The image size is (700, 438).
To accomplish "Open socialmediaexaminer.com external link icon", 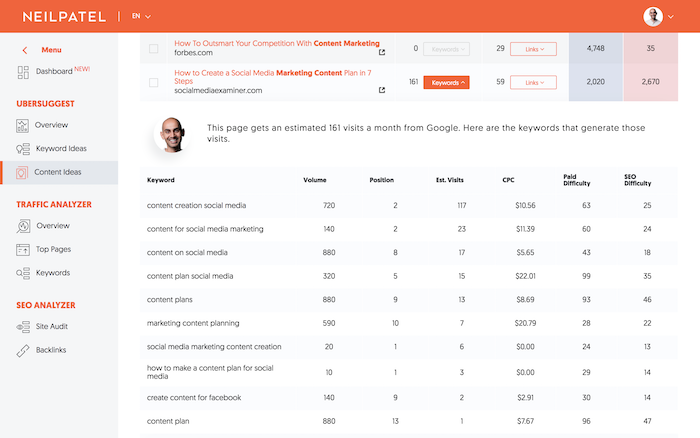I will pyautogui.click(x=382, y=90).
